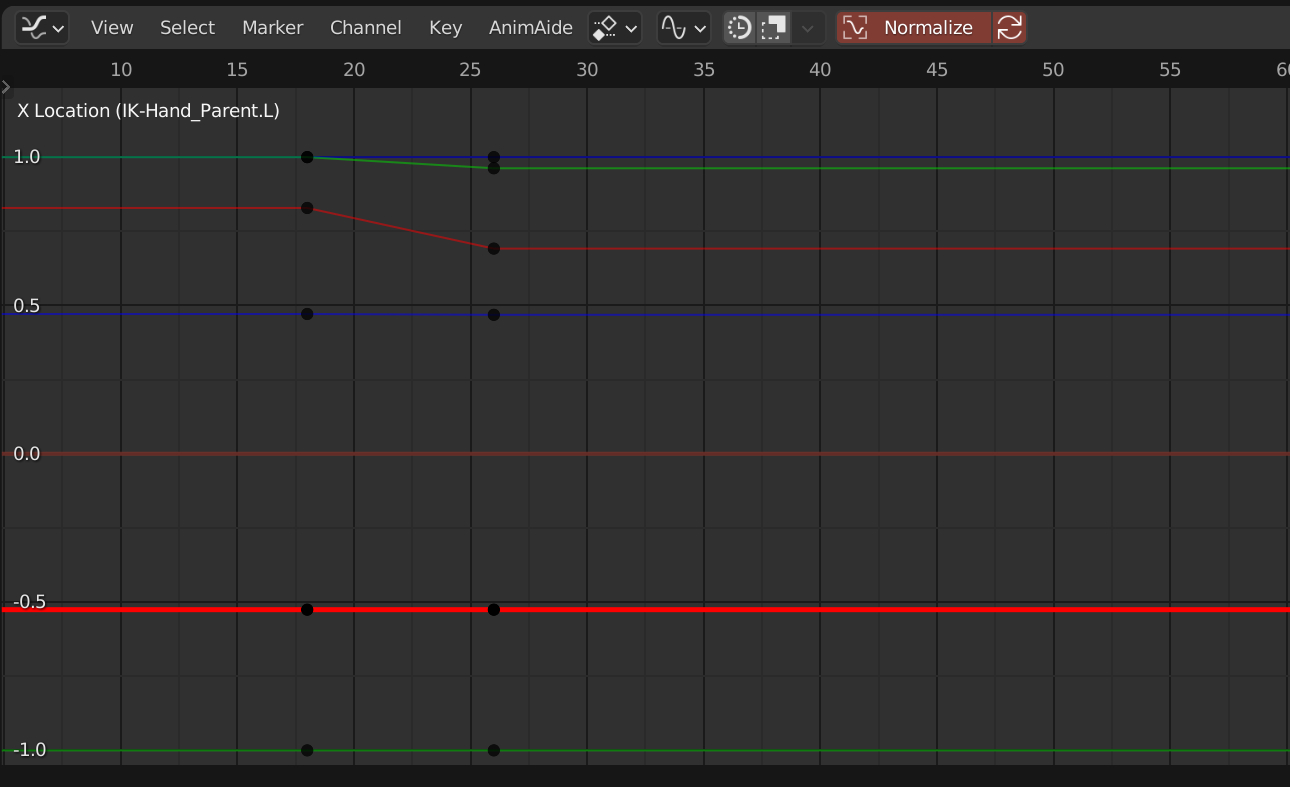Select blue keyframe at 1.0 on frame 26
This screenshot has height=787, width=1290.
point(494,157)
